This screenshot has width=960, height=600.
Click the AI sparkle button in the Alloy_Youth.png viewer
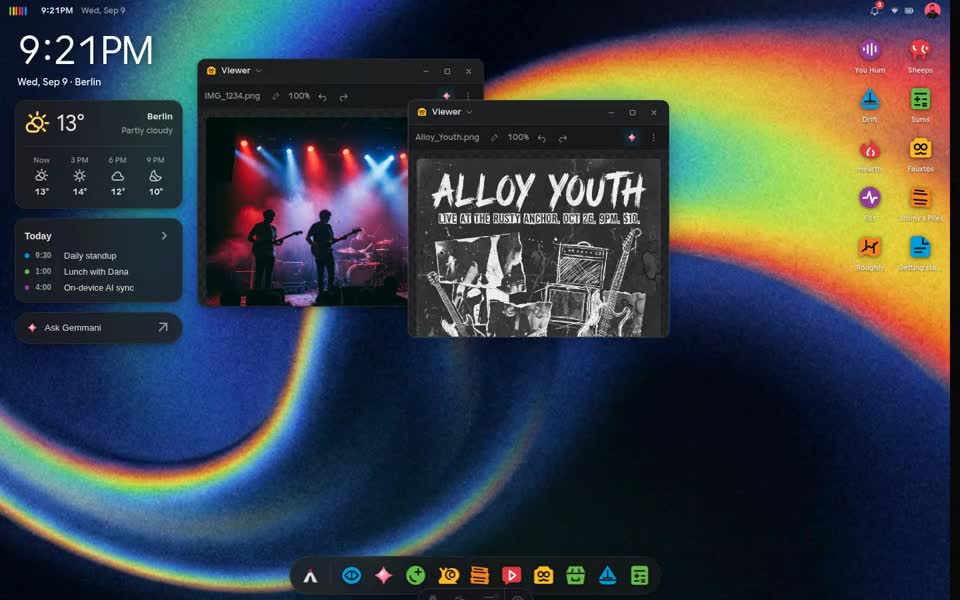tap(632, 138)
